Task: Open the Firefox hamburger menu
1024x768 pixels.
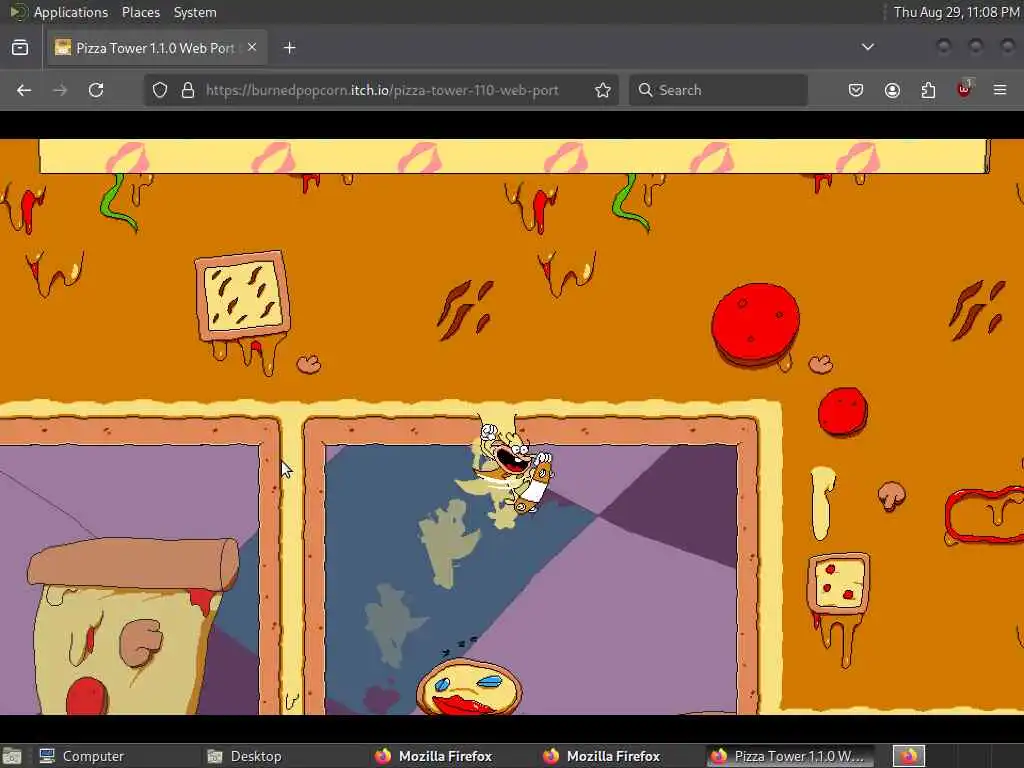Action: tap(1000, 90)
